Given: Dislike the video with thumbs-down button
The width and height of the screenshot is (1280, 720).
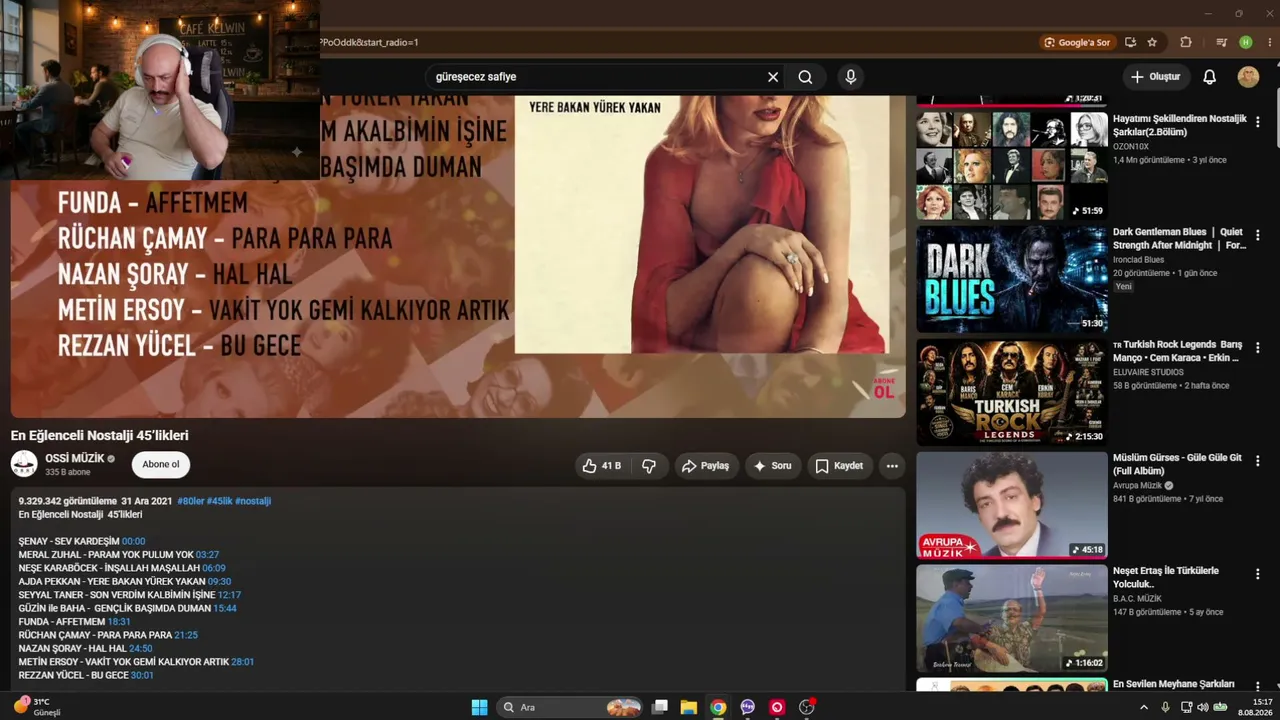Looking at the screenshot, I should (x=649, y=466).
